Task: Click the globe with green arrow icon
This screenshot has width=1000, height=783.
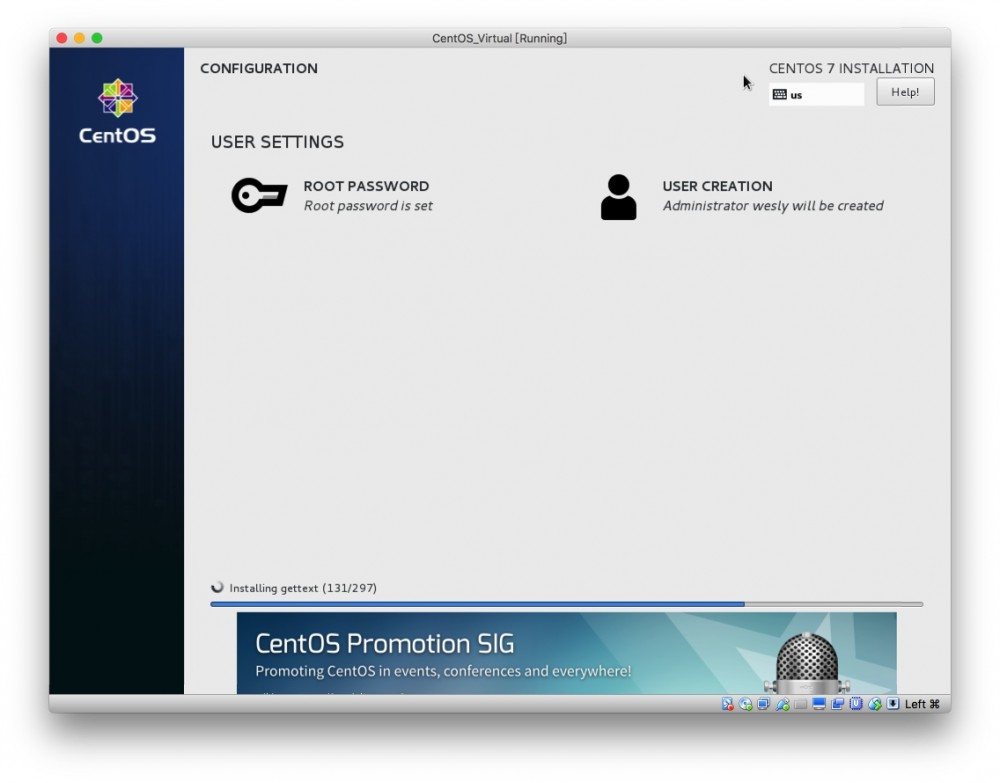Action: pos(874,704)
